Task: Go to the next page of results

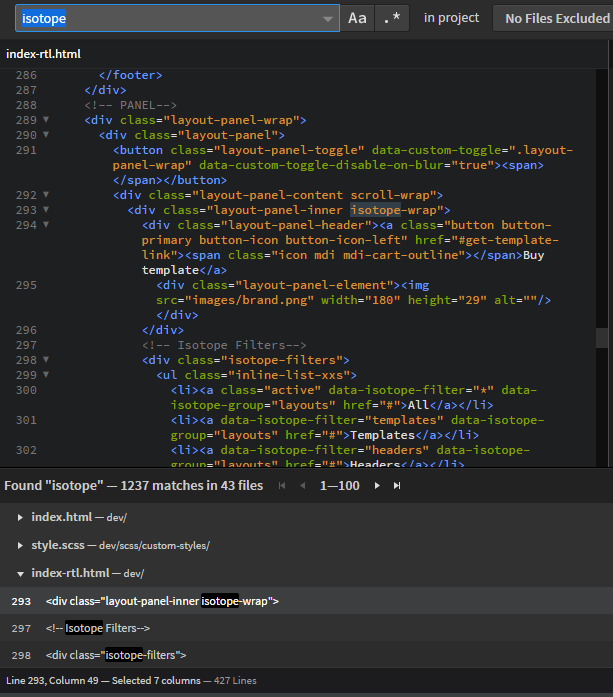Action: 377,486
